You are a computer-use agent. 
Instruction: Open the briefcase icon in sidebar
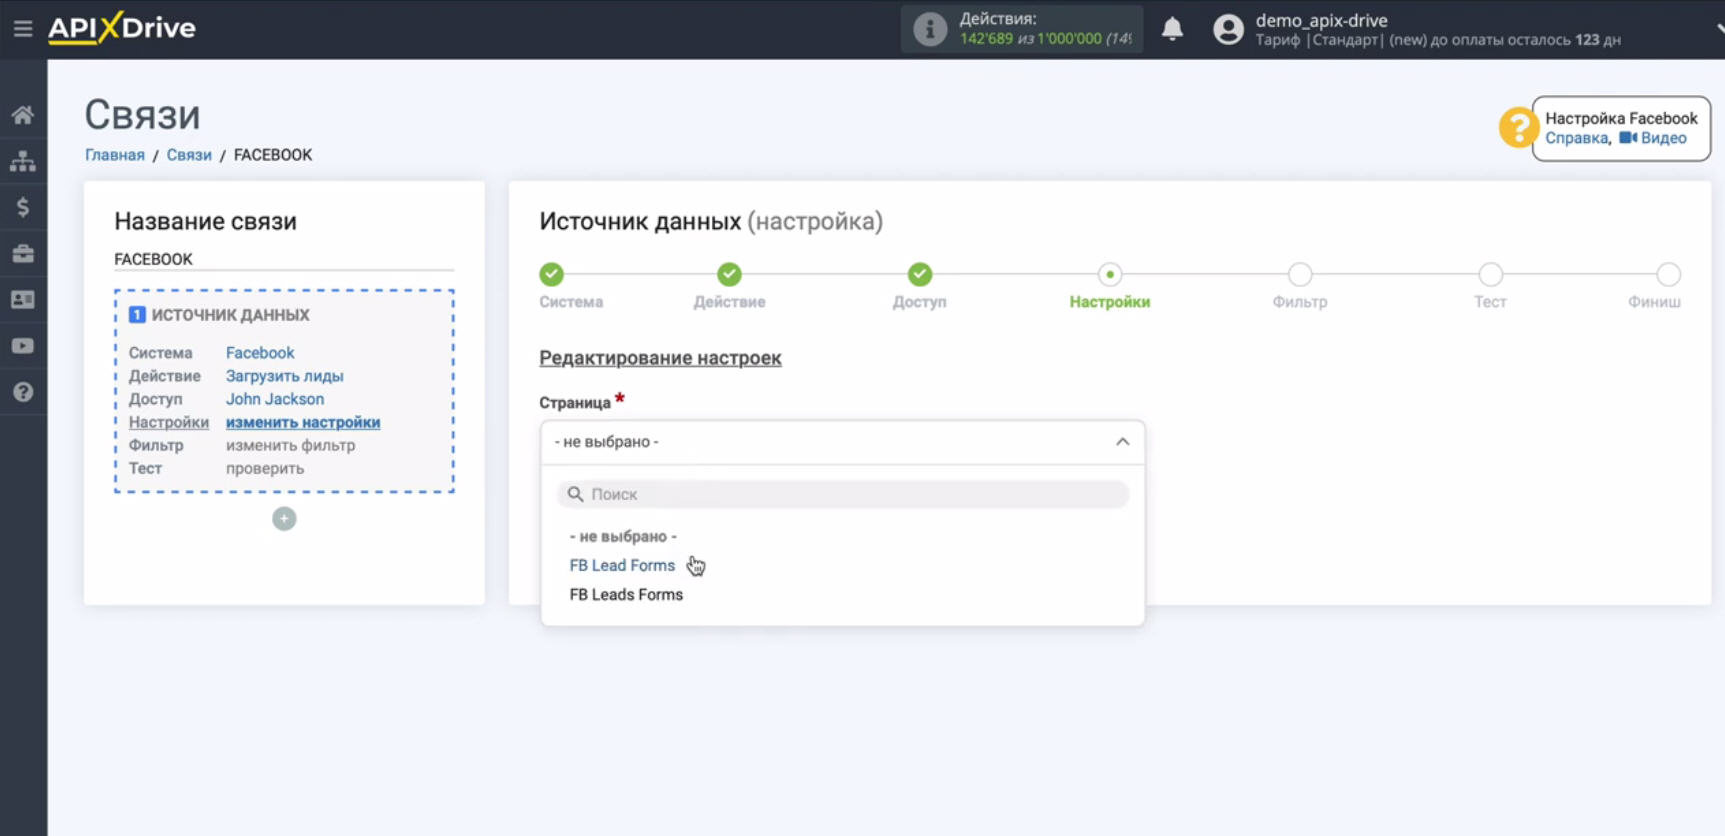(23, 253)
